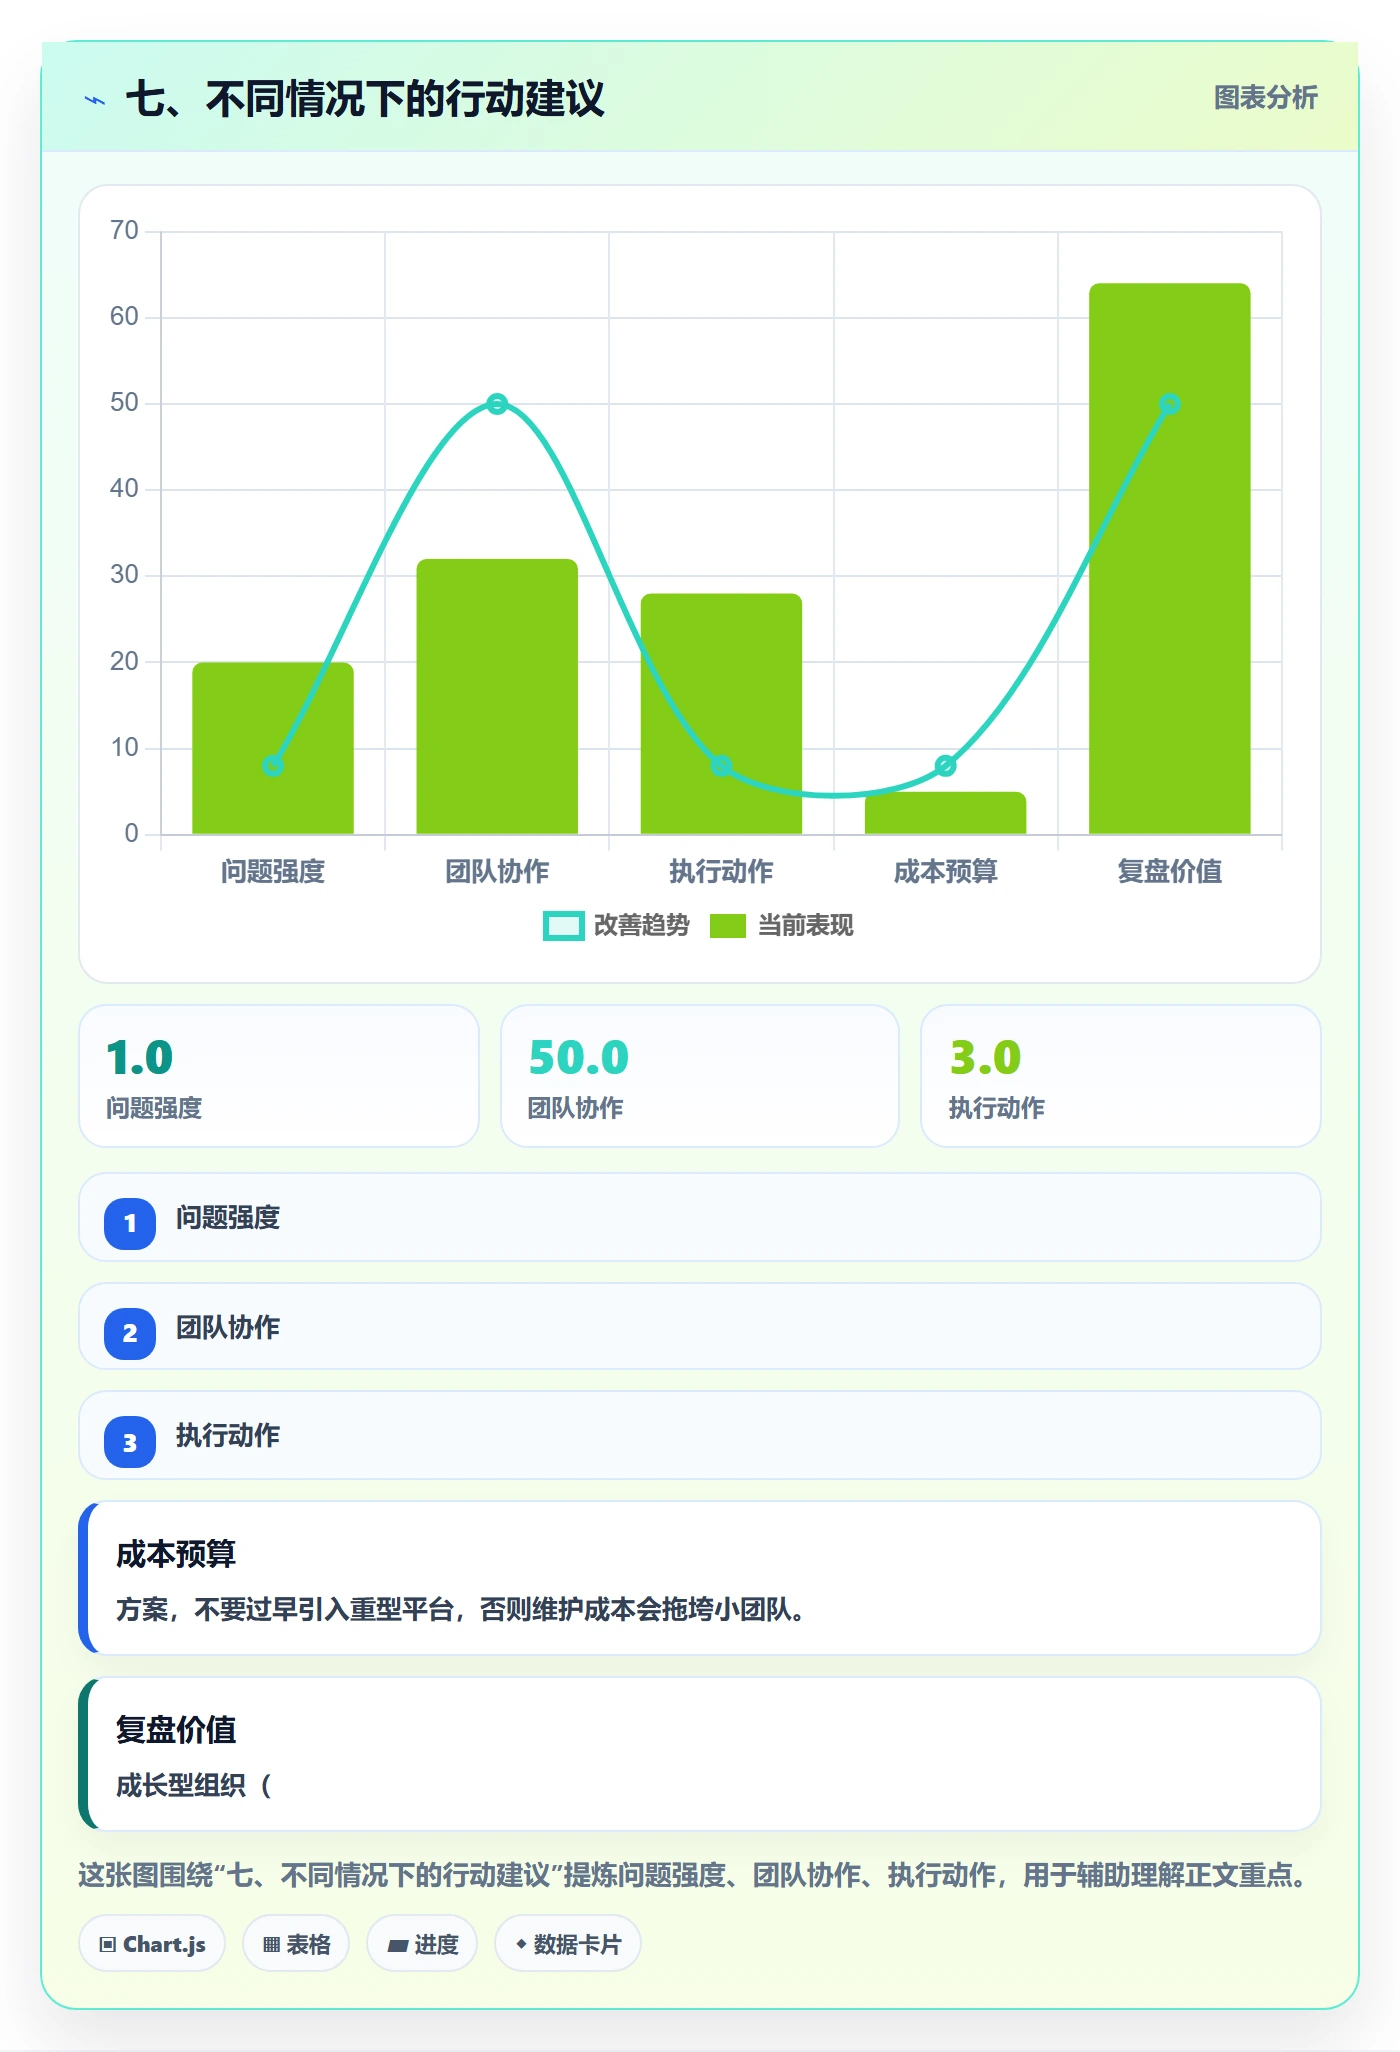This screenshot has height=2052, width=1400.
Task: Open the 复盘价值 note card
Action: [x=700, y=1754]
